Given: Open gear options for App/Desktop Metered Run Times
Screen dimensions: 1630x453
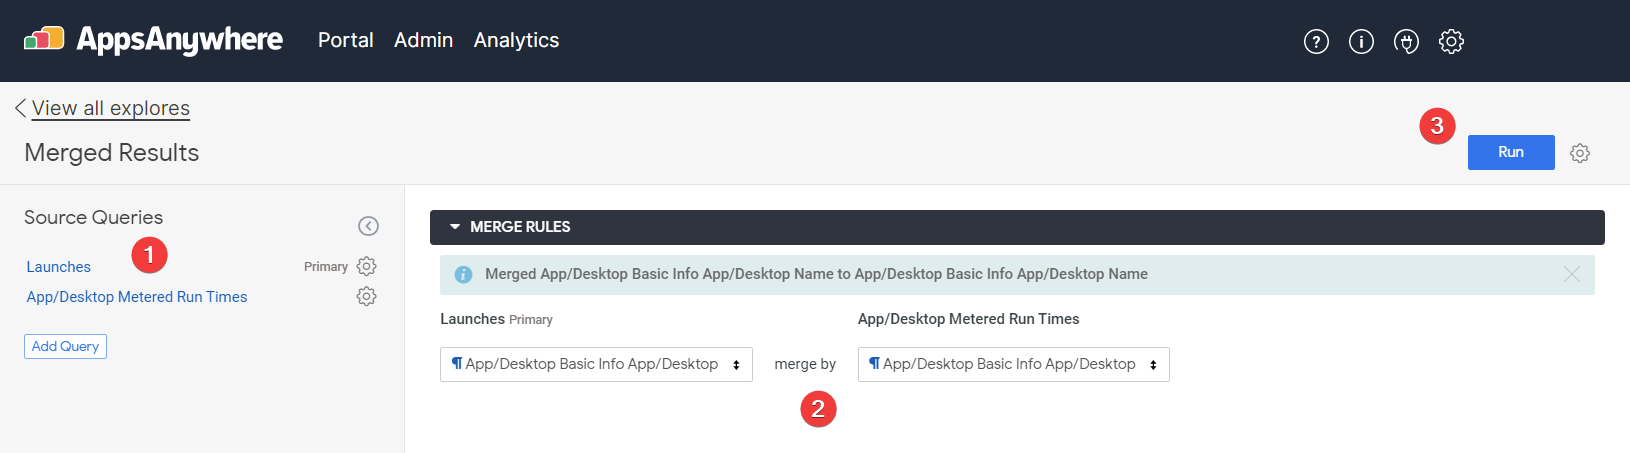Looking at the screenshot, I should pyautogui.click(x=367, y=297).
